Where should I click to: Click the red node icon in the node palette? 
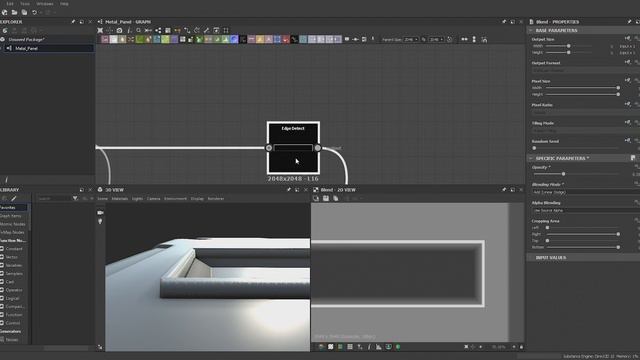(x=286, y=40)
